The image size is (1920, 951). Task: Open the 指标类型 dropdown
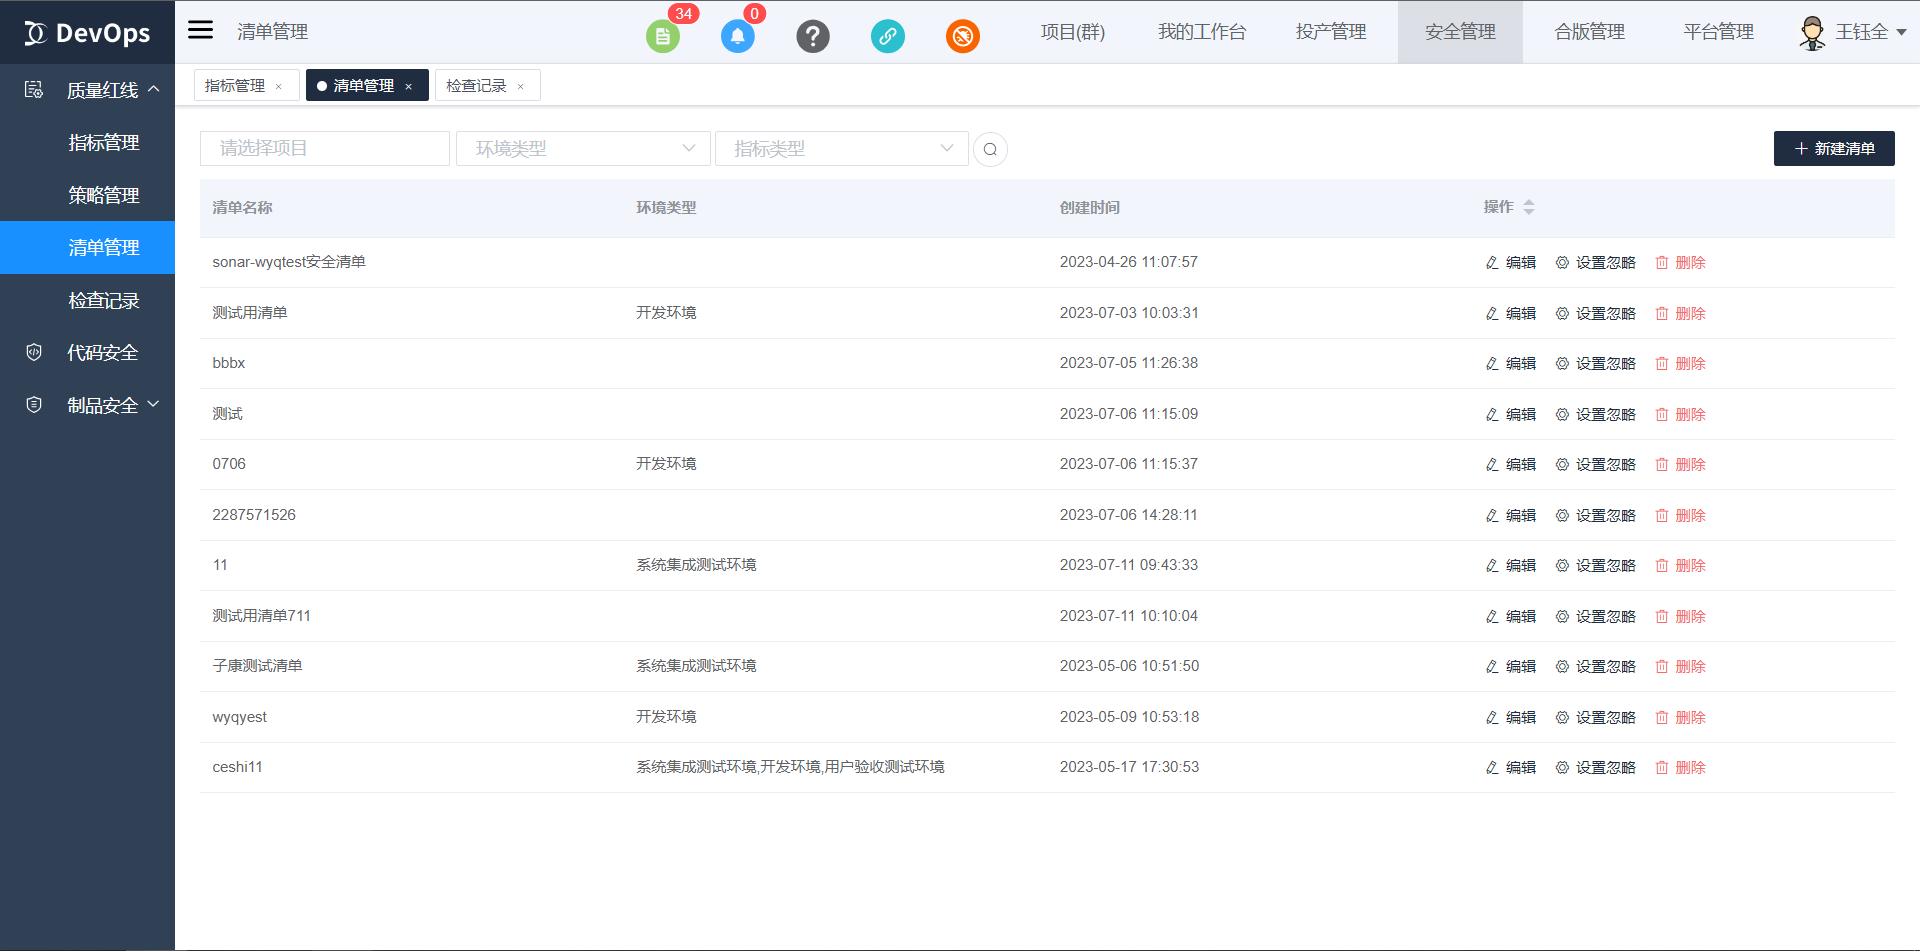pyautogui.click(x=842, y=149)
